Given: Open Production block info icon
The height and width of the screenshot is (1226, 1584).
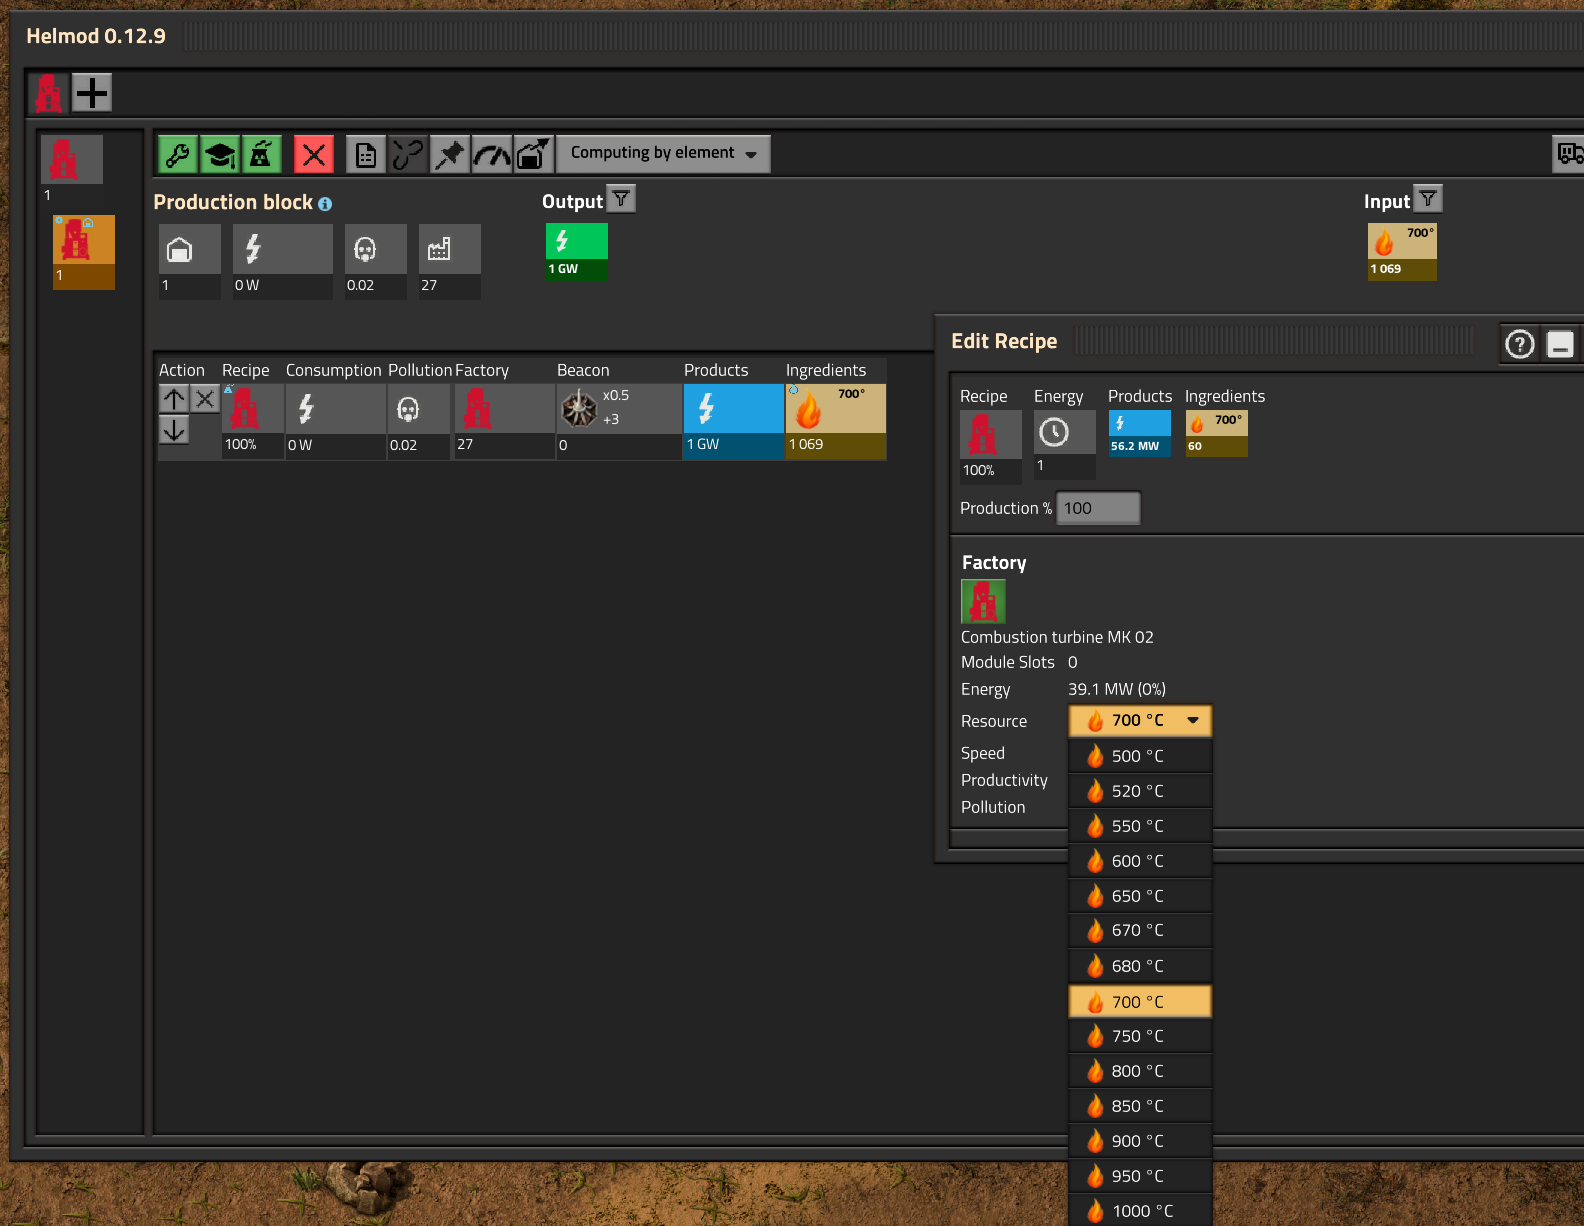Looking at the screenshot, I should (325, 204).
